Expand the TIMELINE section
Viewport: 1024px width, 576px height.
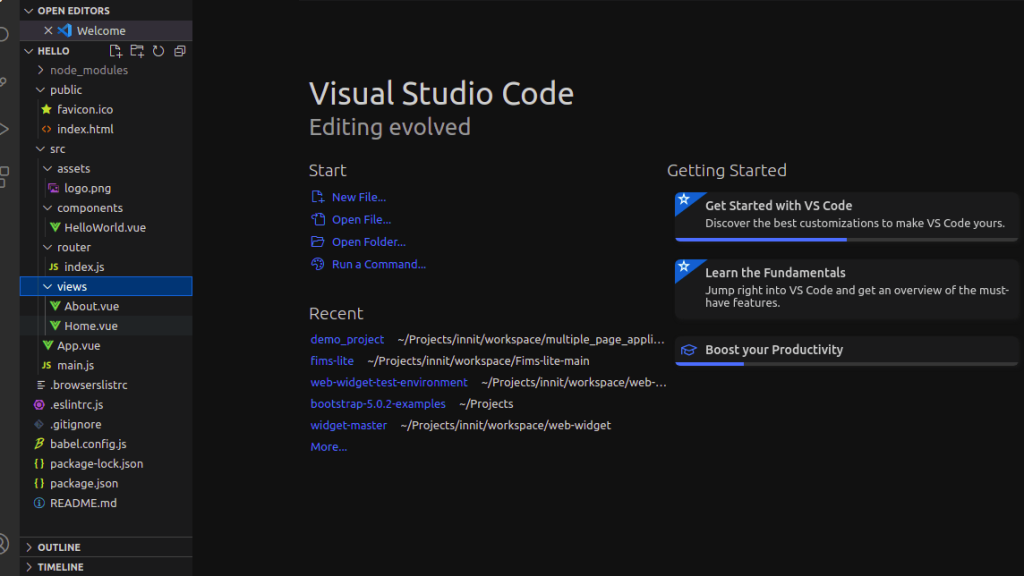[x=27, y=566]
